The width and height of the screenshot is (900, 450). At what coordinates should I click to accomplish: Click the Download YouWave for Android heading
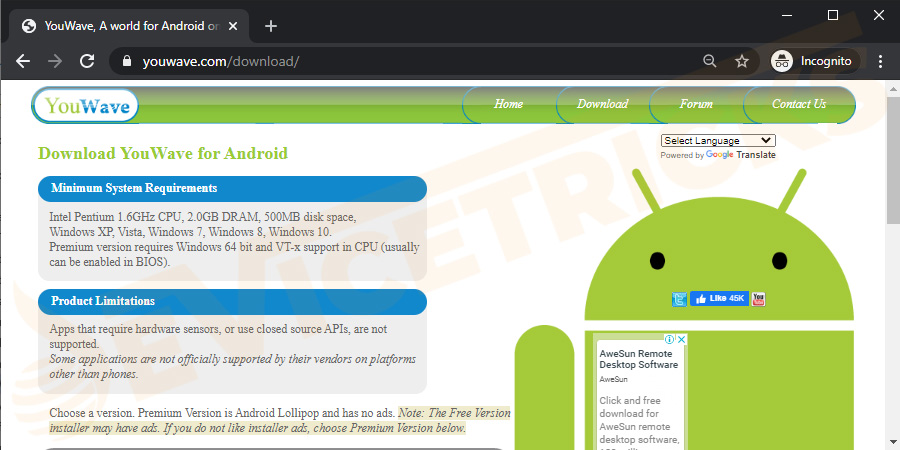click(x=162, y=153)
